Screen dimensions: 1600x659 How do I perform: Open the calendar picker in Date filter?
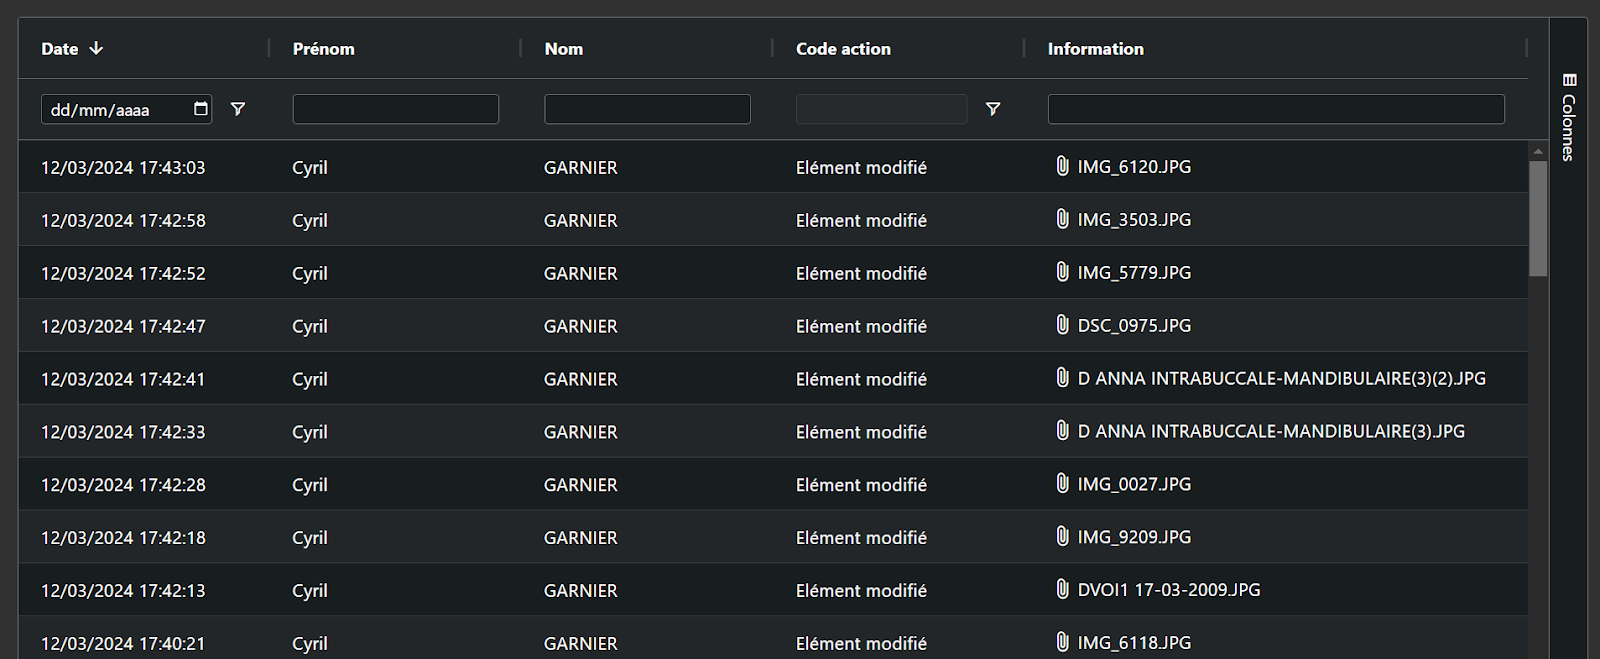201,109
